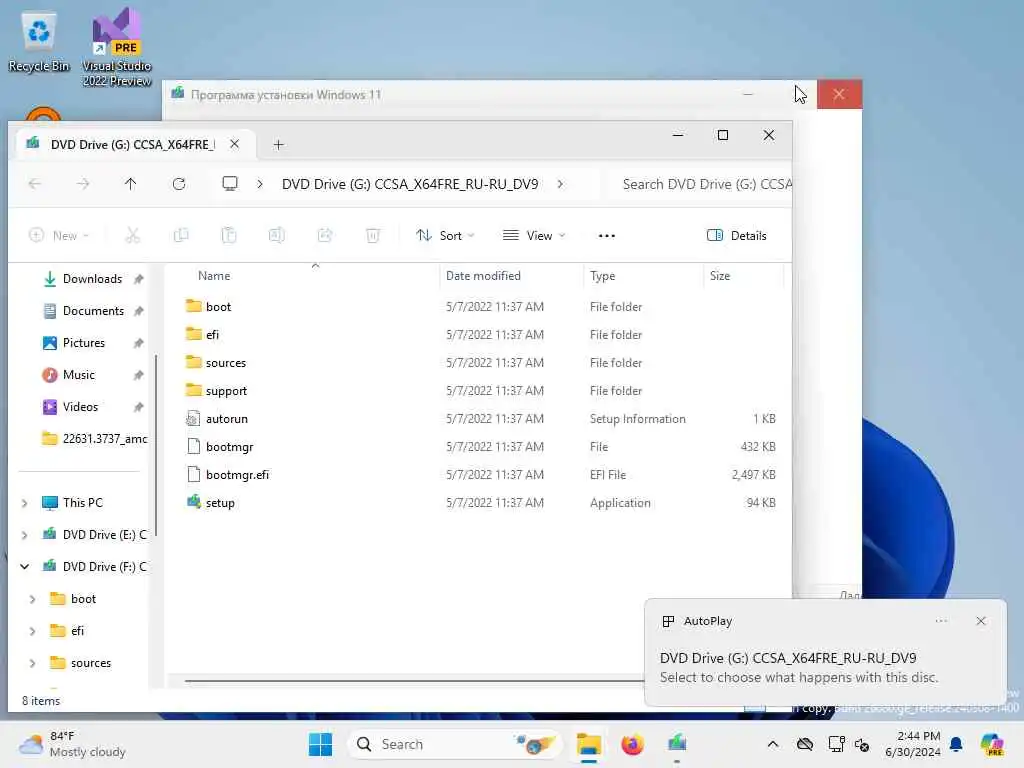Click the AutoPlay notification for DVD Drive (G:)
Screen dimensions: 1024x768
coord(825,653)
